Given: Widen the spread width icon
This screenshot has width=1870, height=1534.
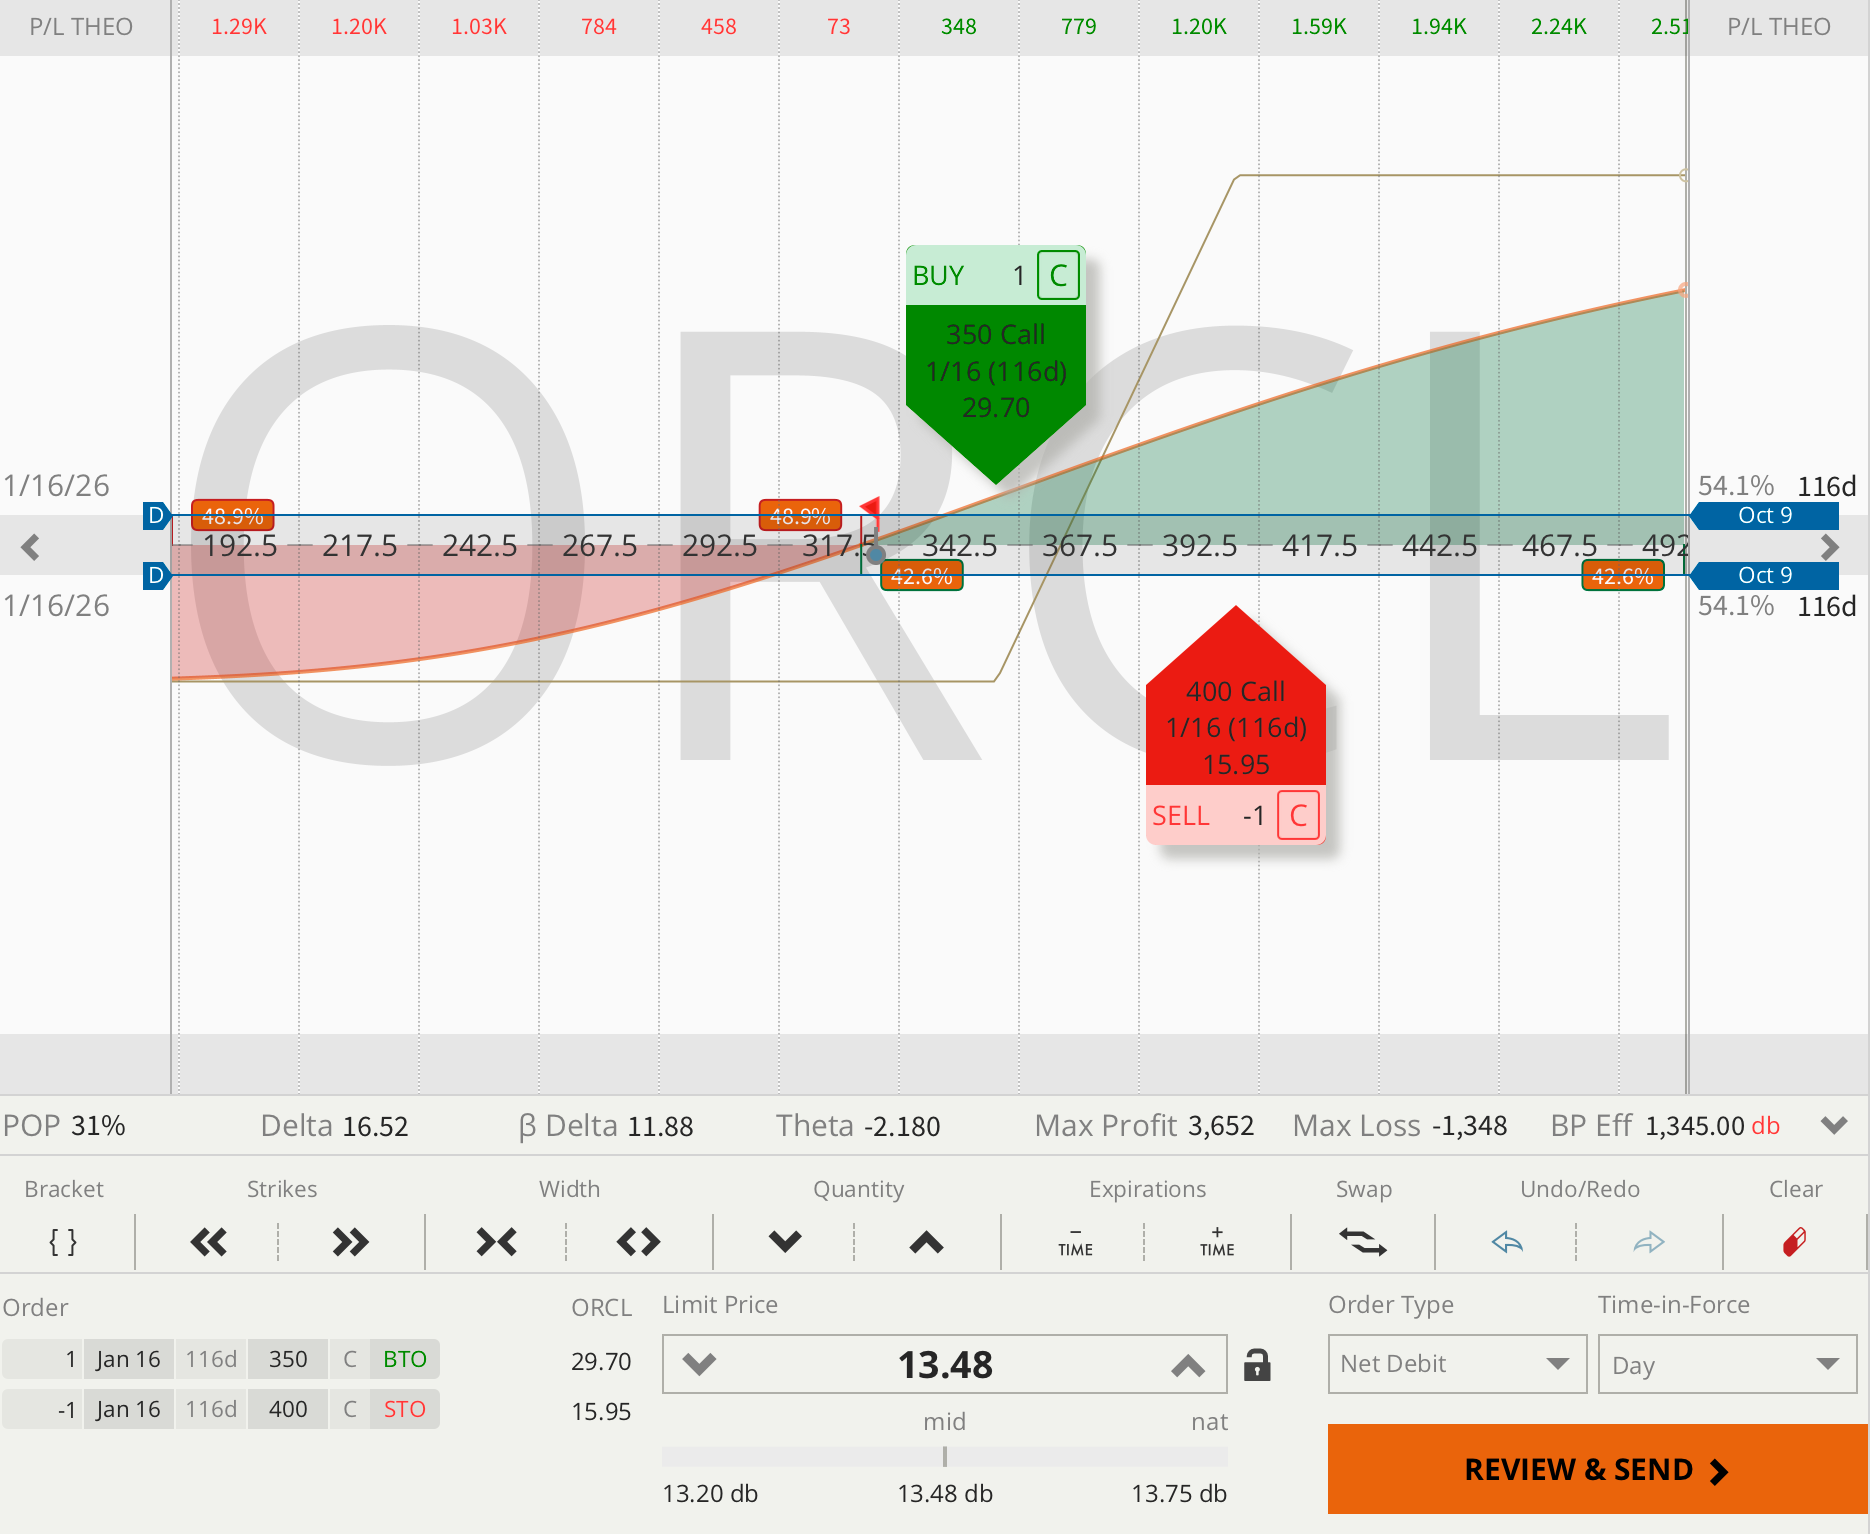Looking at the screenshot, I should pyautogui.click(x=638, y=1242).
